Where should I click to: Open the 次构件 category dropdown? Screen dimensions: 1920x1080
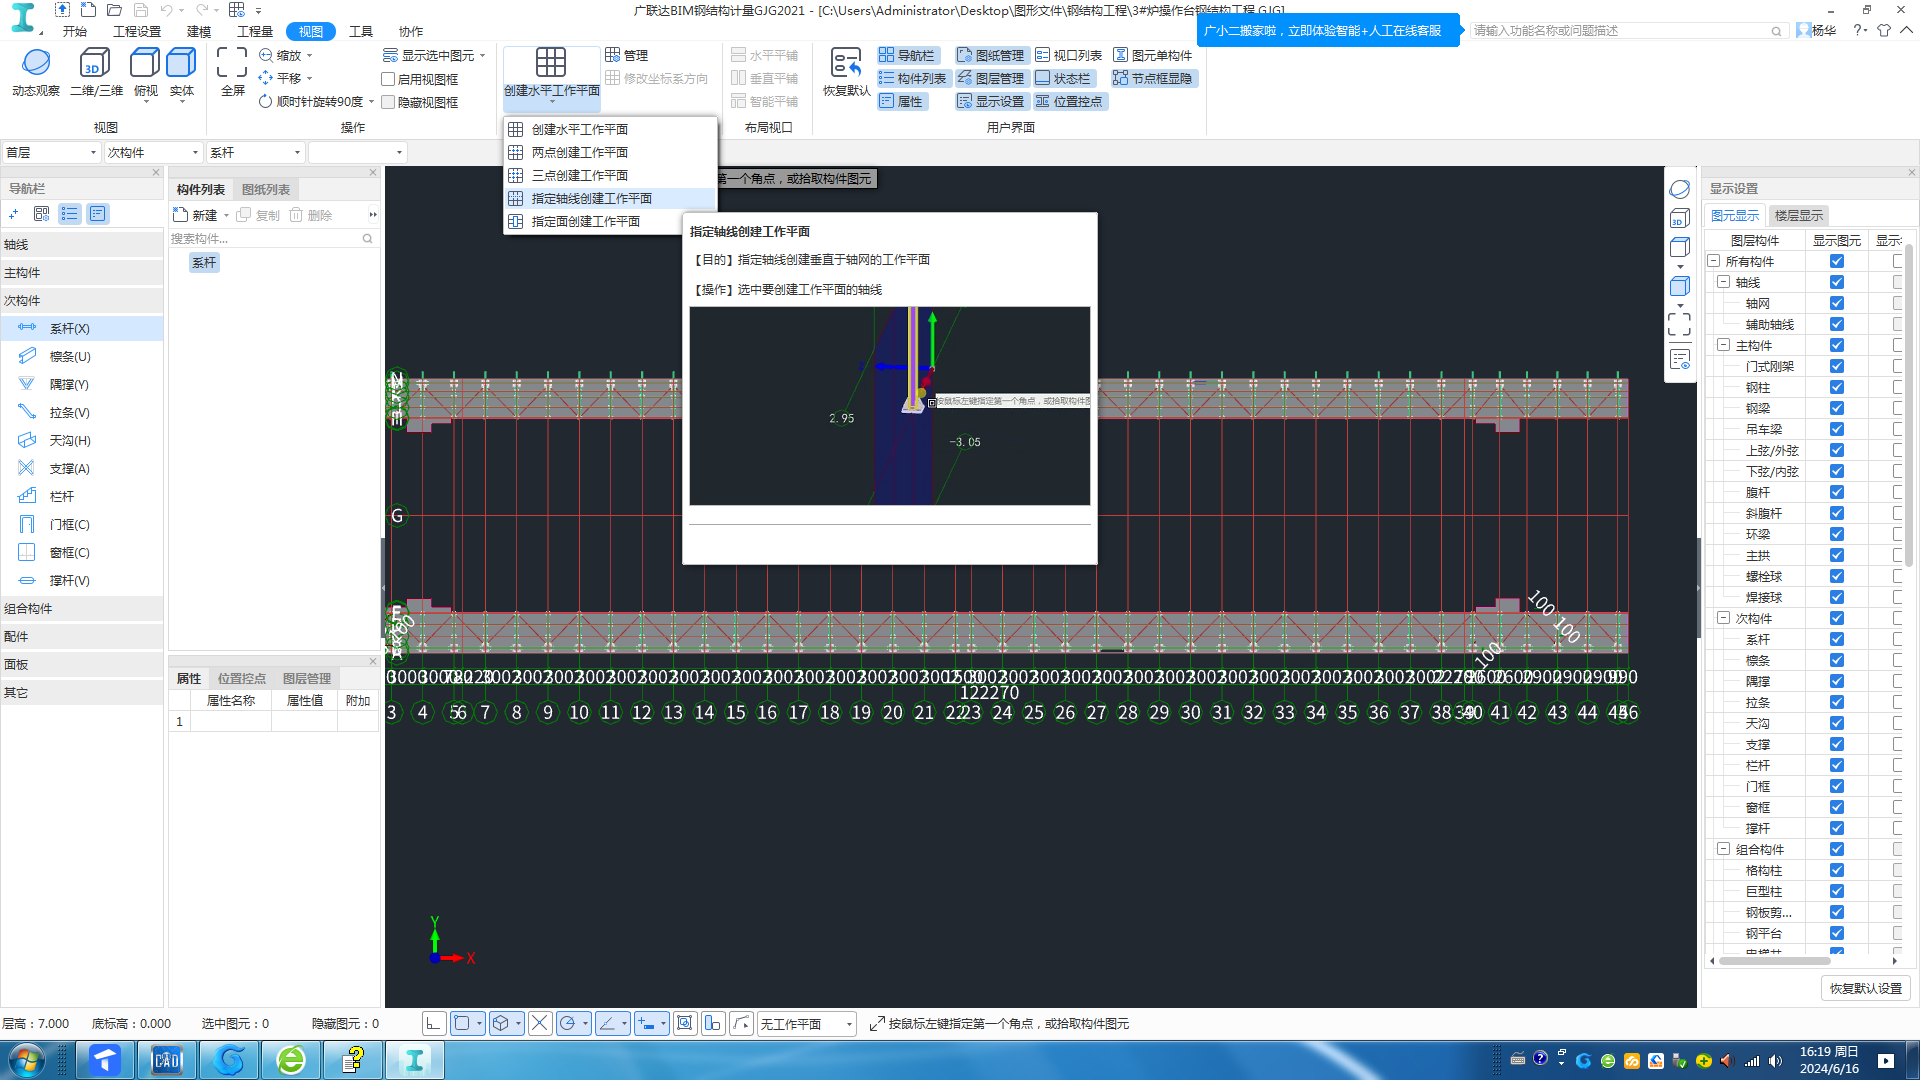pos(153,153)
